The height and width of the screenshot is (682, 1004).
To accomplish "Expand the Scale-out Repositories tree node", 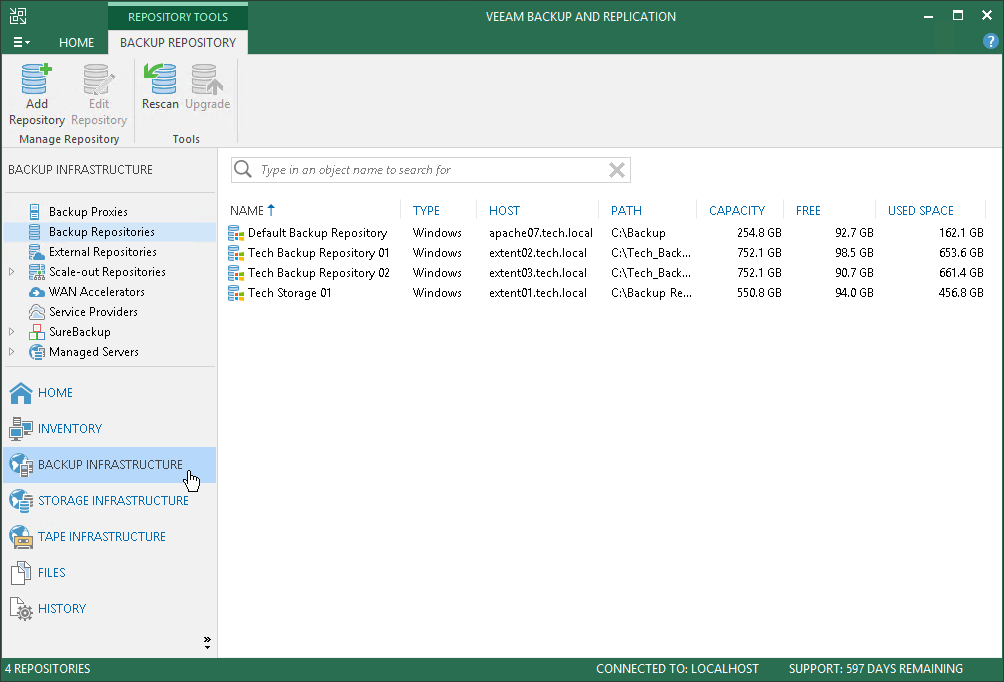I will (x=12, y=272).
